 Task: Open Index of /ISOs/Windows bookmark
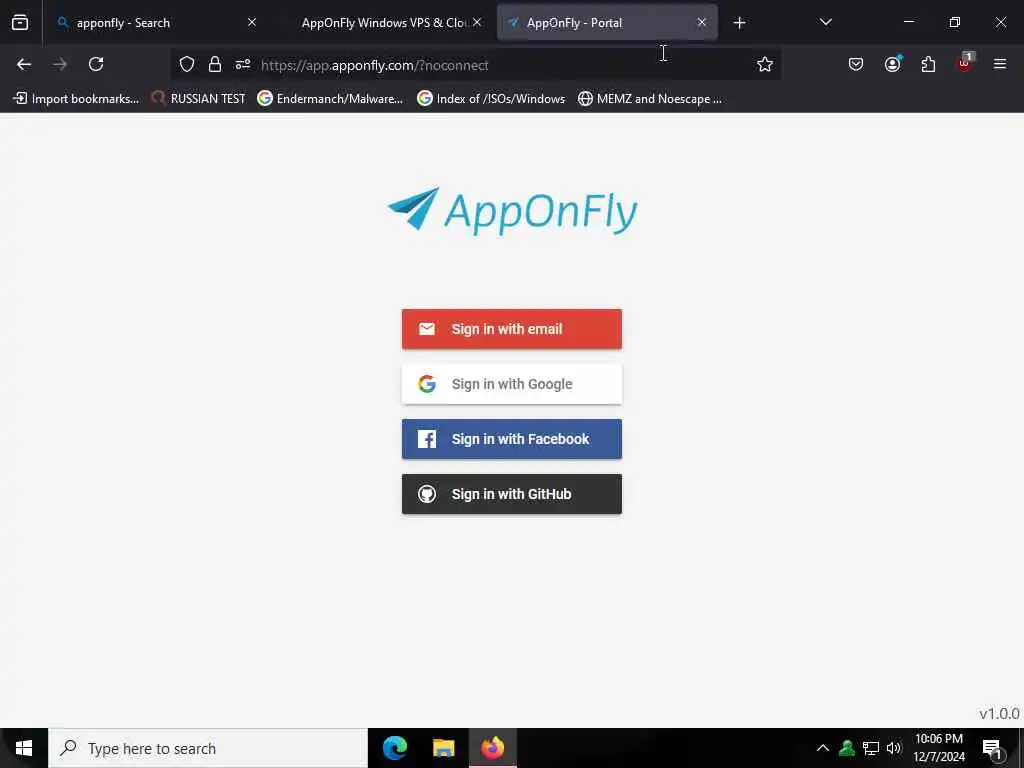click(x=491, y=99)
